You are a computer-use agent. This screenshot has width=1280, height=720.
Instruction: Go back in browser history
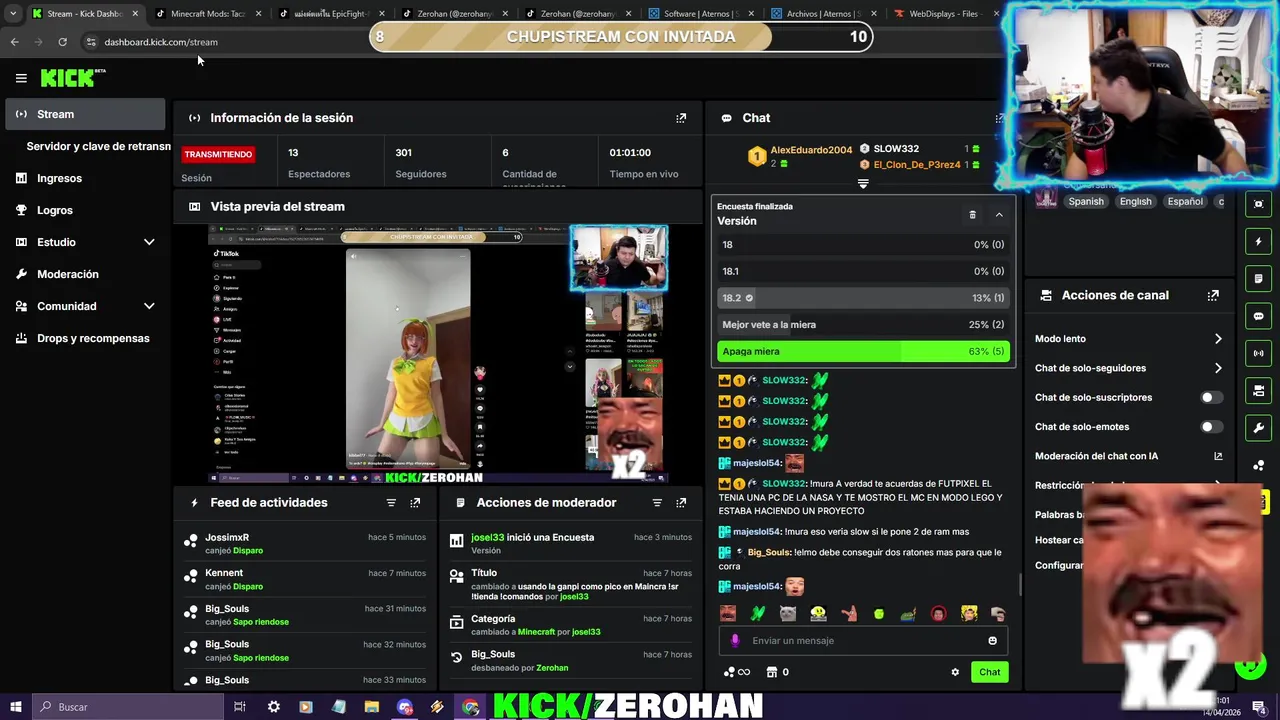coord(14,42)
